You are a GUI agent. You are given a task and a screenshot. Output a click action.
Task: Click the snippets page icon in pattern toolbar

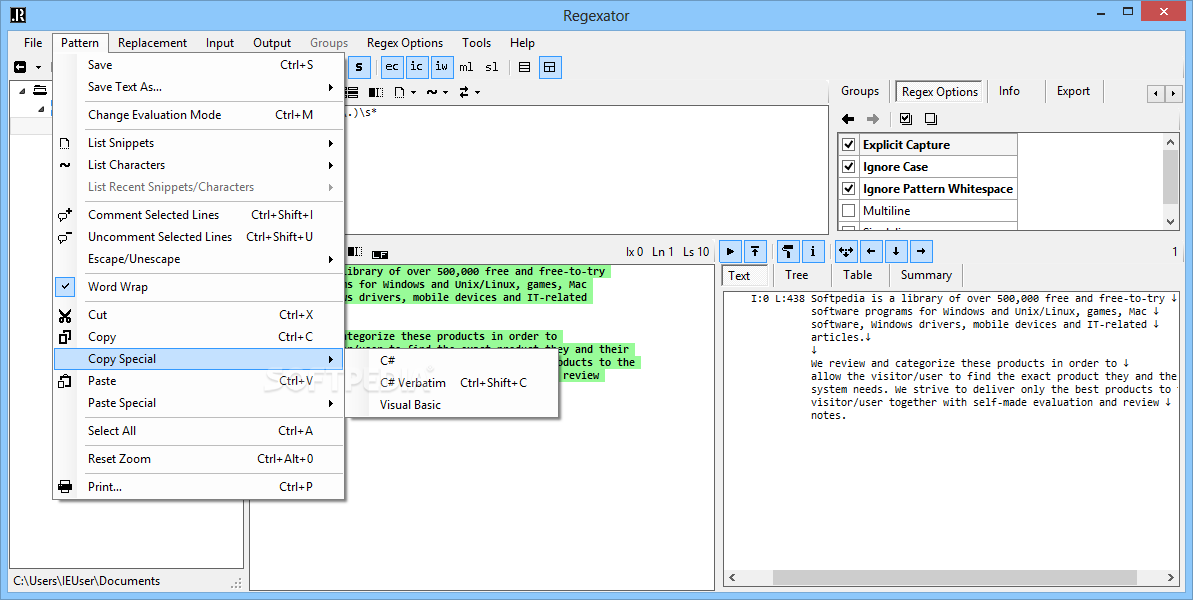(x=399, y=92)
